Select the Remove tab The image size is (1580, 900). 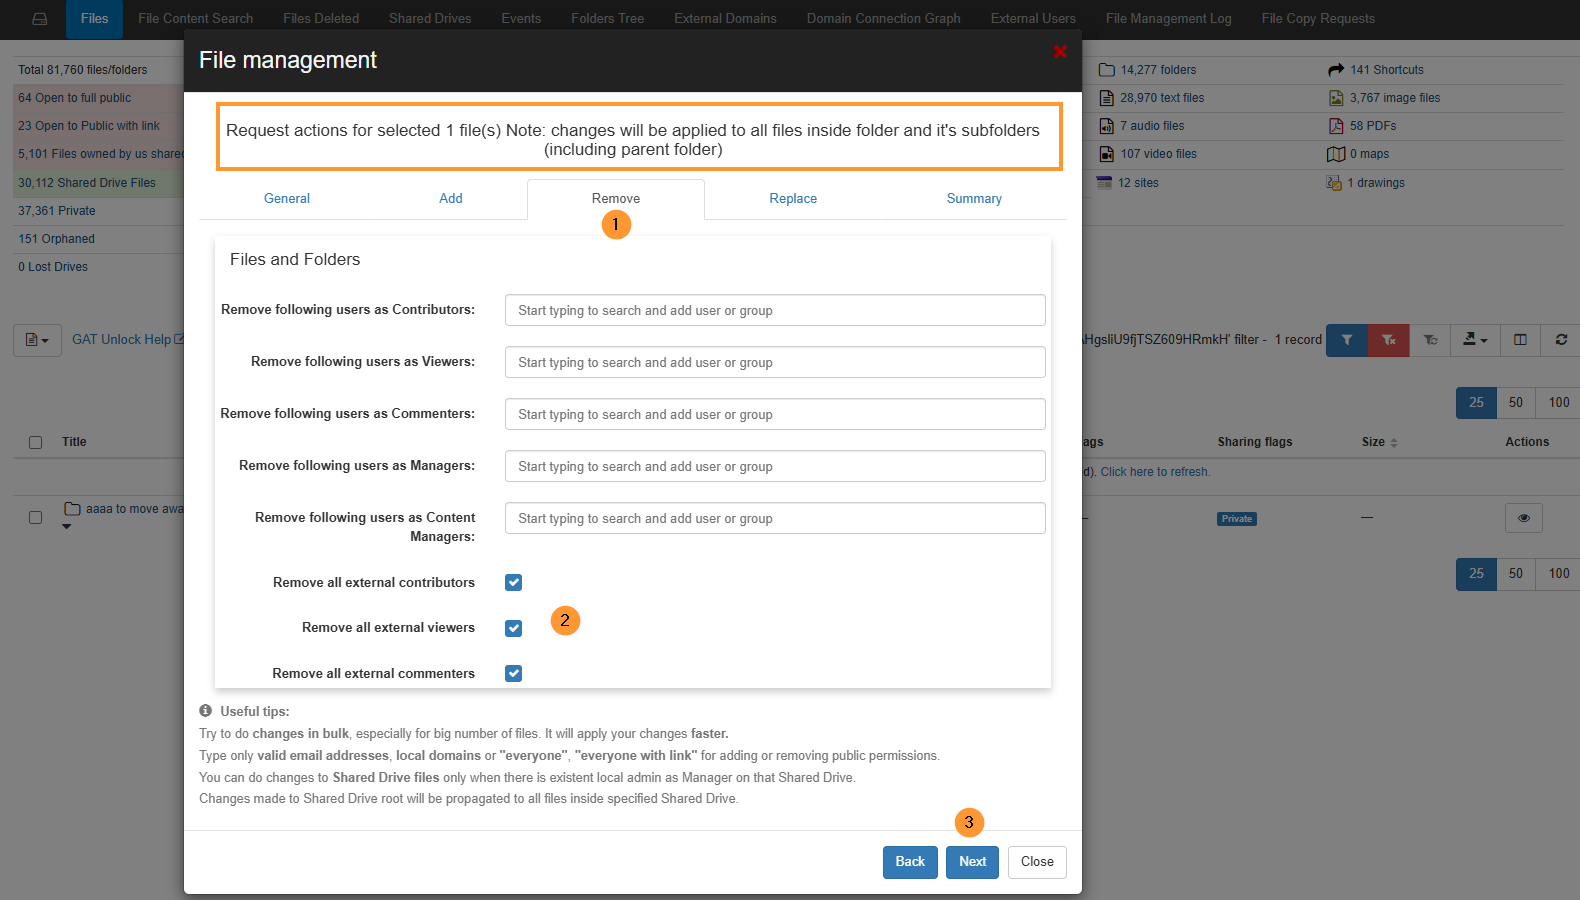click(x=616, y=199)
